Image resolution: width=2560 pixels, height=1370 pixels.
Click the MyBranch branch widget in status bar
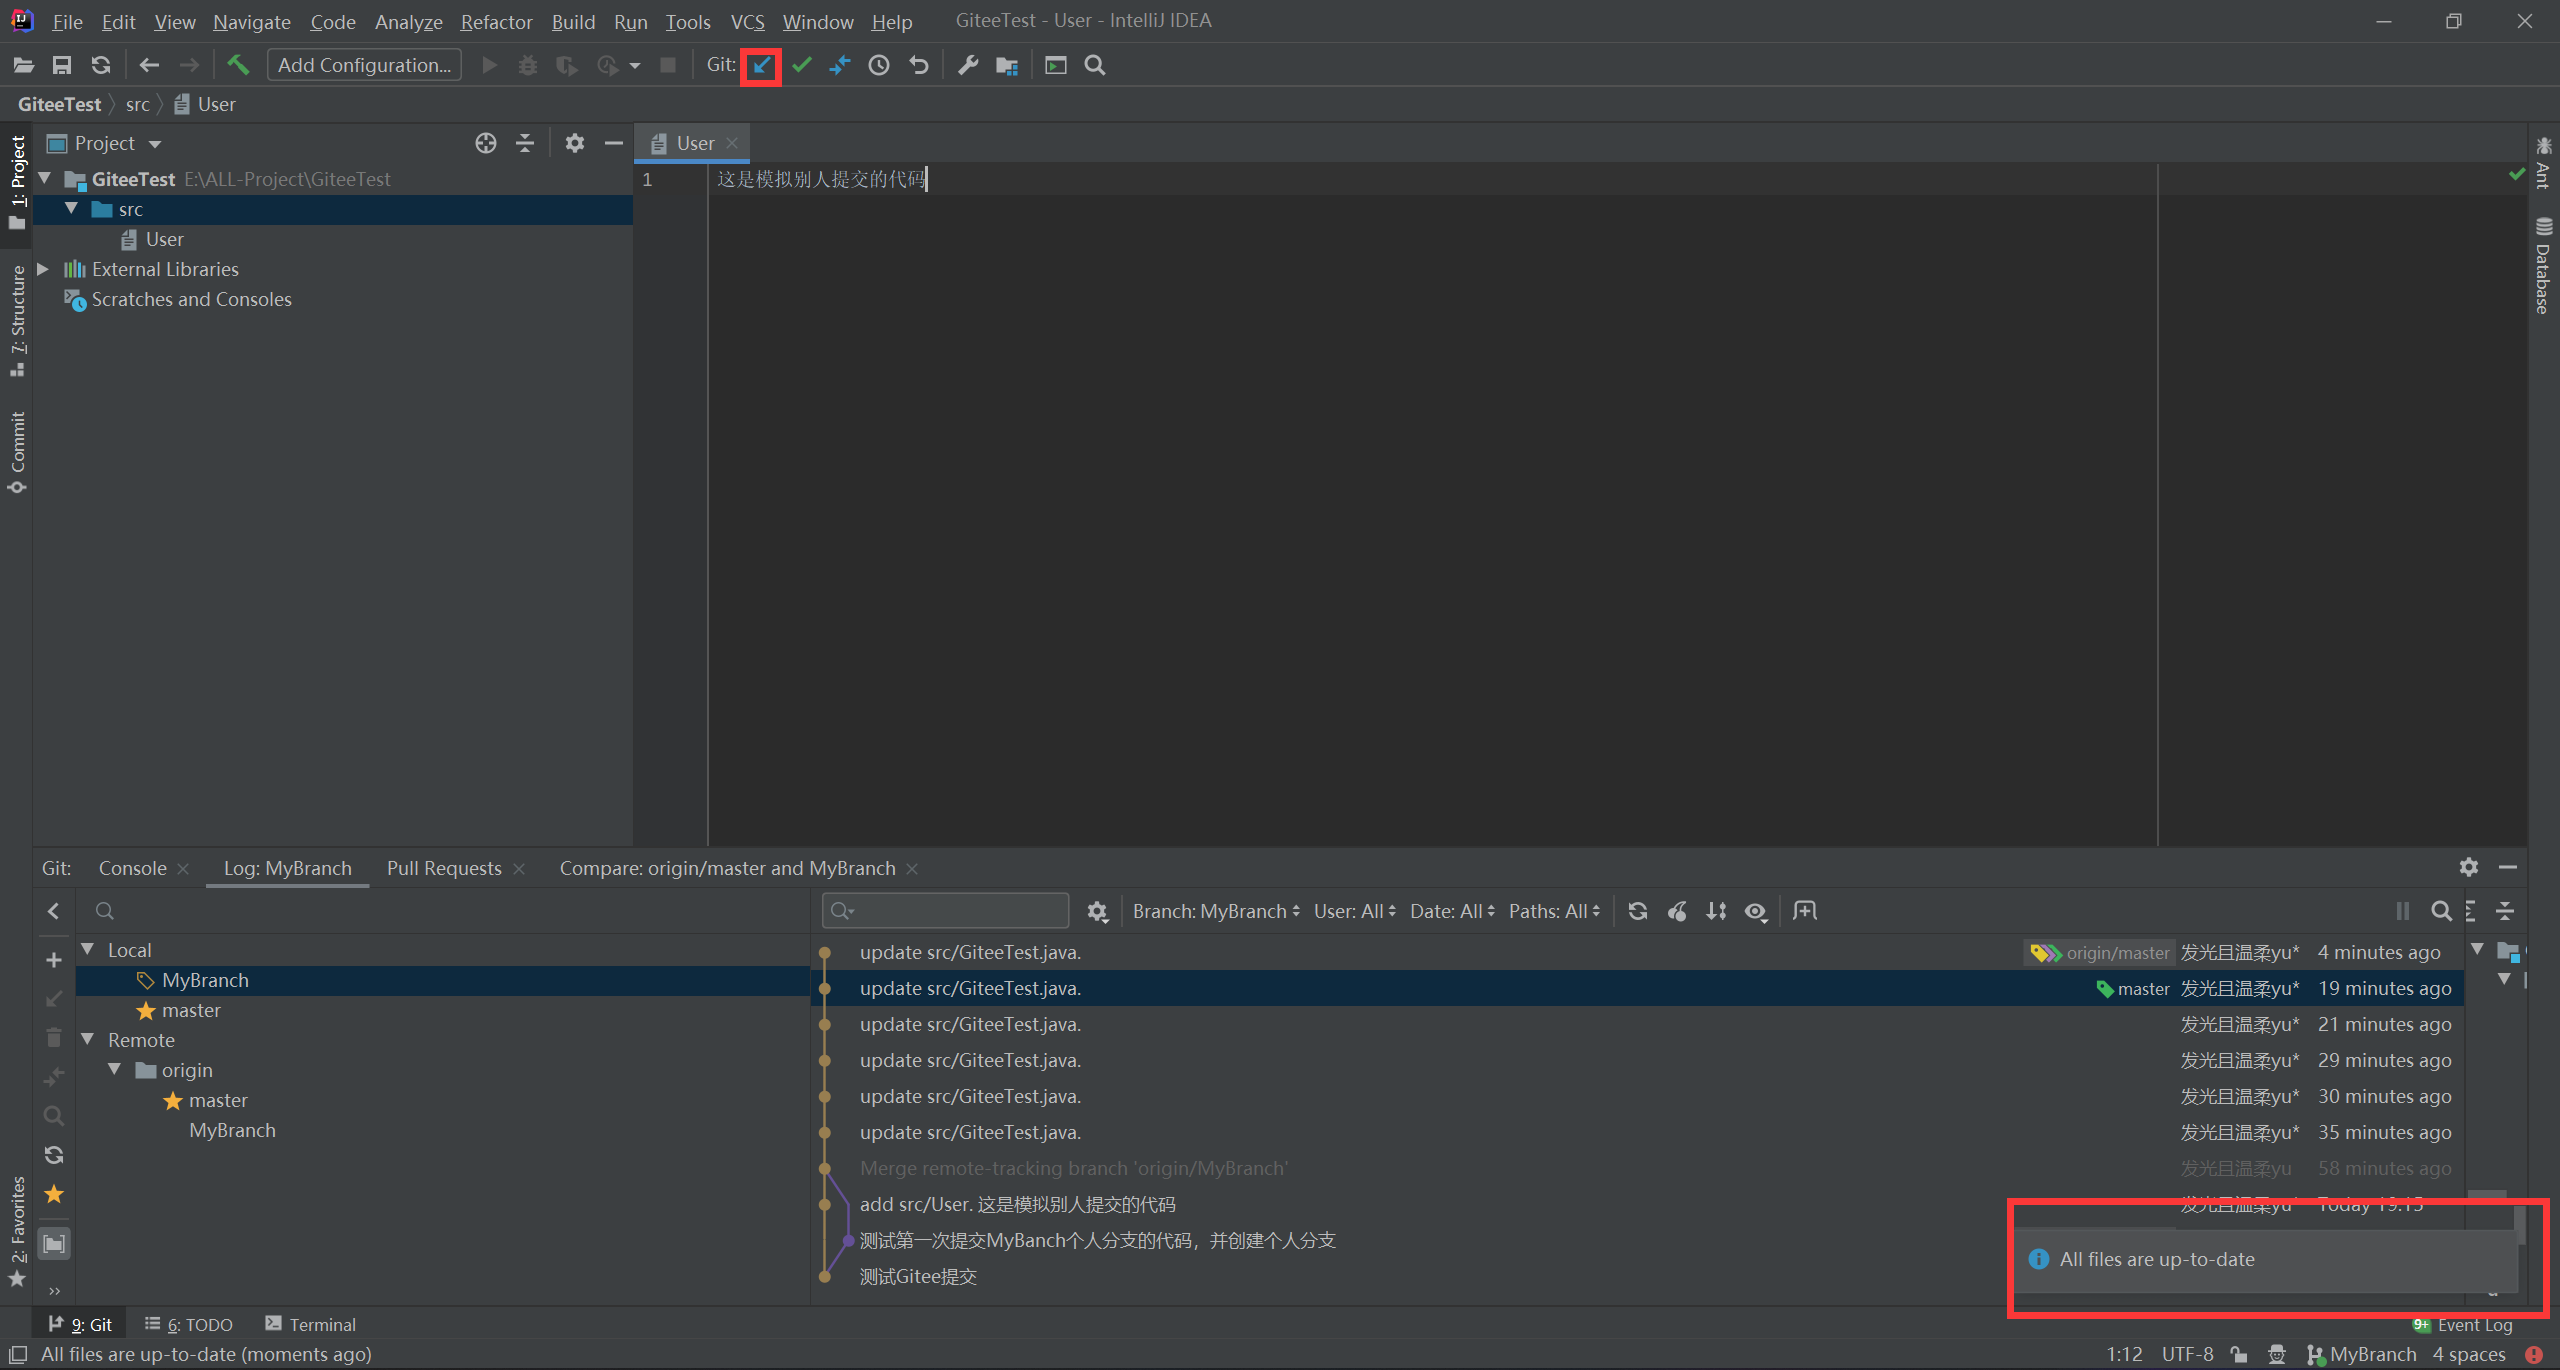click(2362, 1354)
